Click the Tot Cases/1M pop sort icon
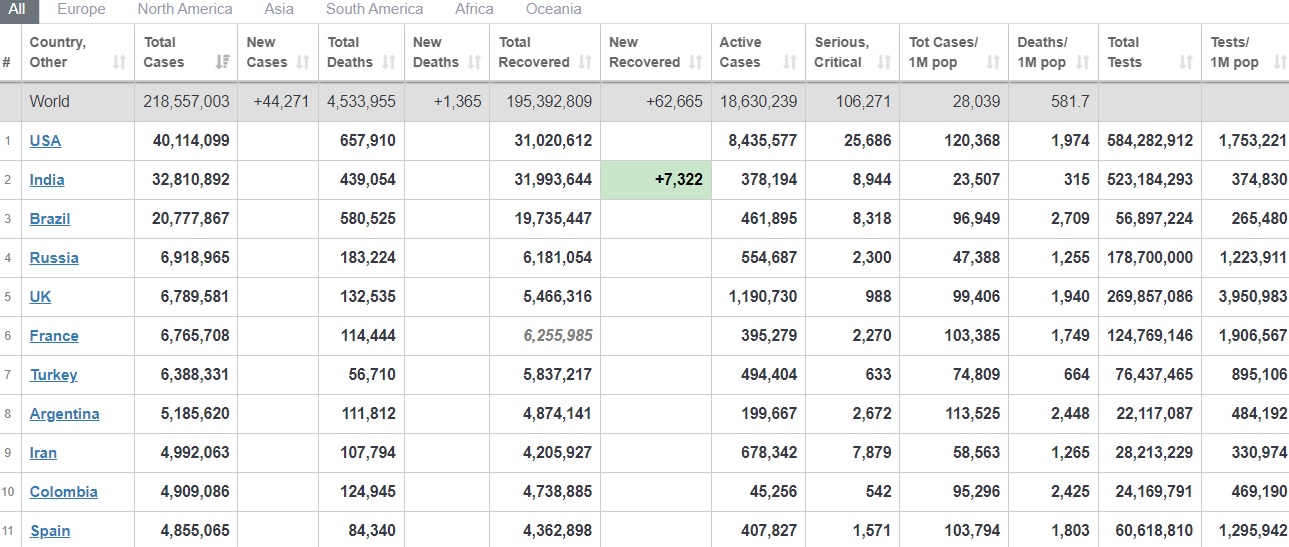Image resolution: width=1289 pixels, height=547 pixels. 993,62
